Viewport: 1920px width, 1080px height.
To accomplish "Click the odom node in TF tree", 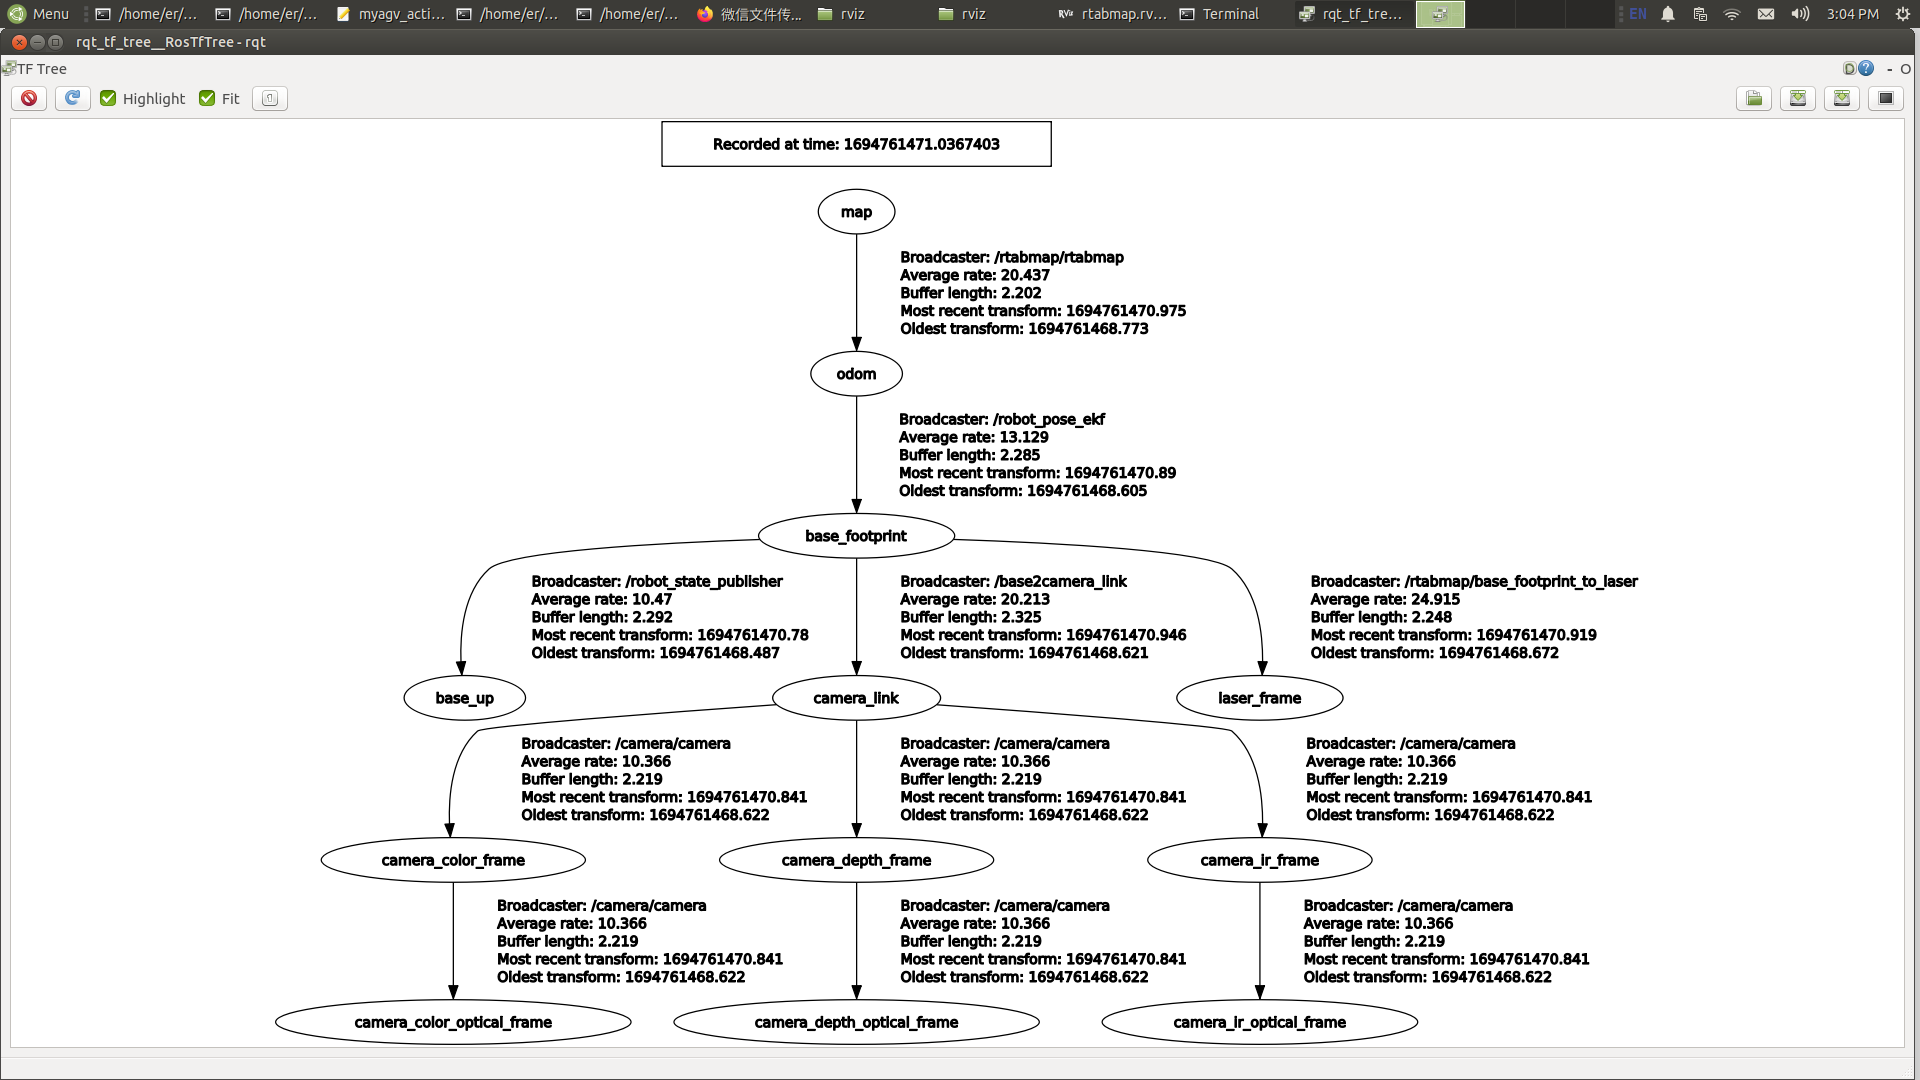I will pyautogui.click(x=856, y=373).
